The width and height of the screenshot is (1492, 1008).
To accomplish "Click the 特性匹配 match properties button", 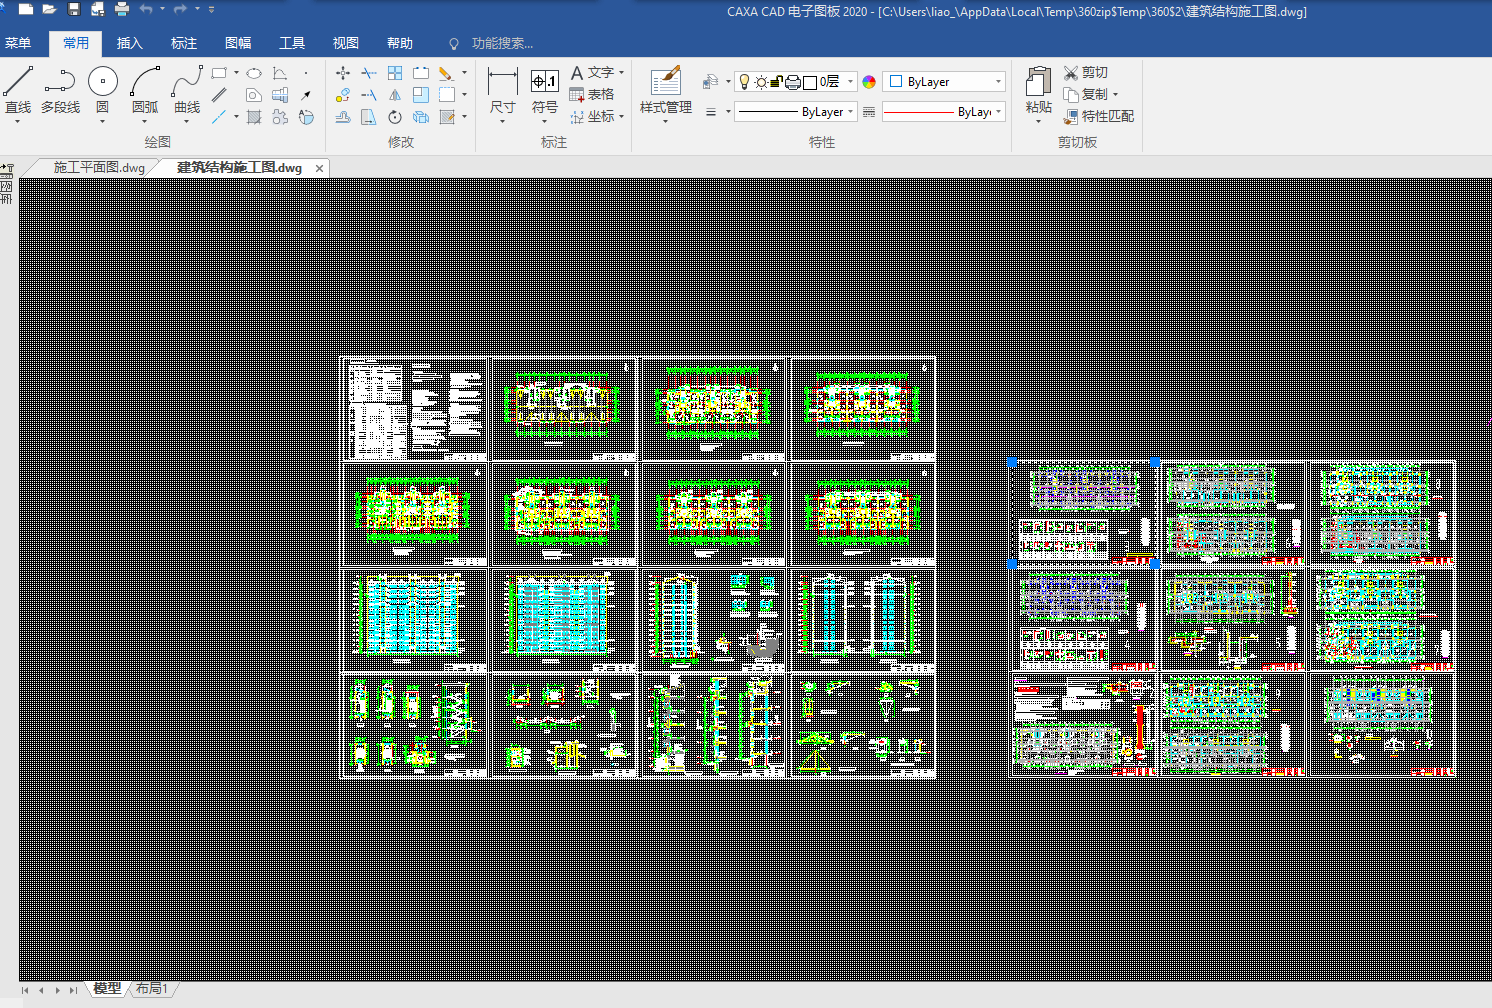I will click(x=1099, y=117).
